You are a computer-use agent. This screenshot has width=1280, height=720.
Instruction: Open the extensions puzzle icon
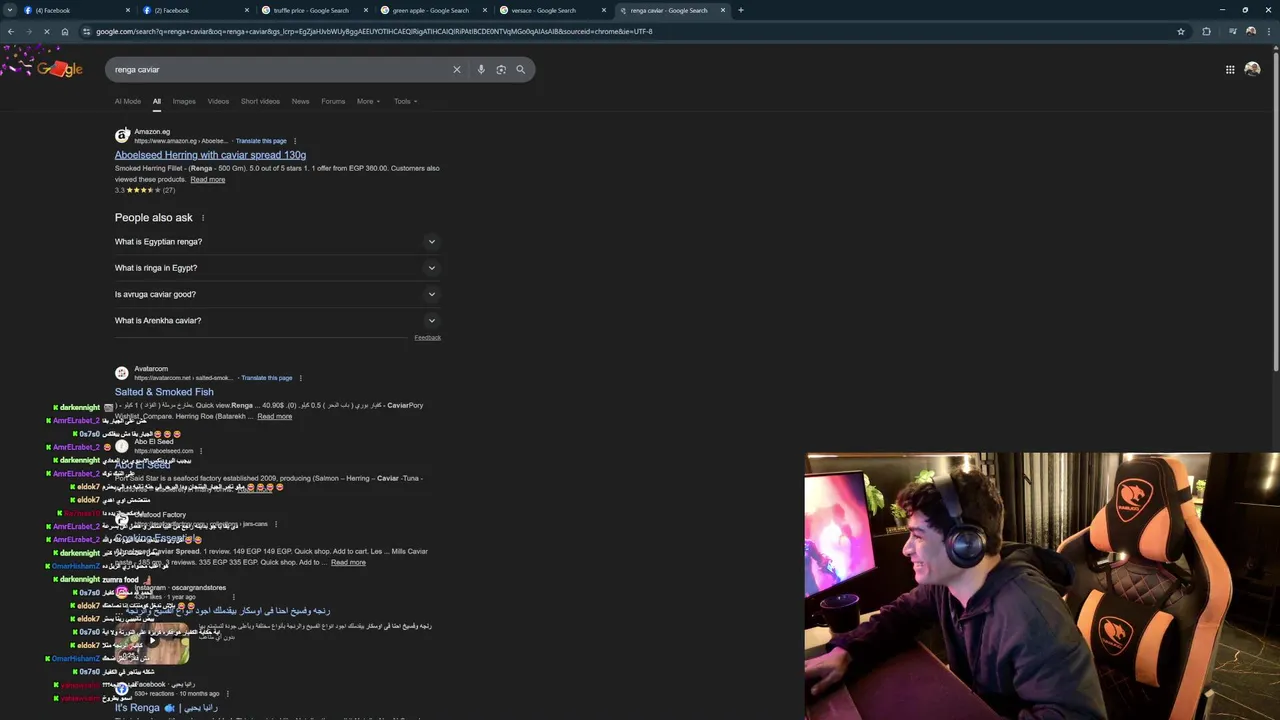tap(1206, 31)
